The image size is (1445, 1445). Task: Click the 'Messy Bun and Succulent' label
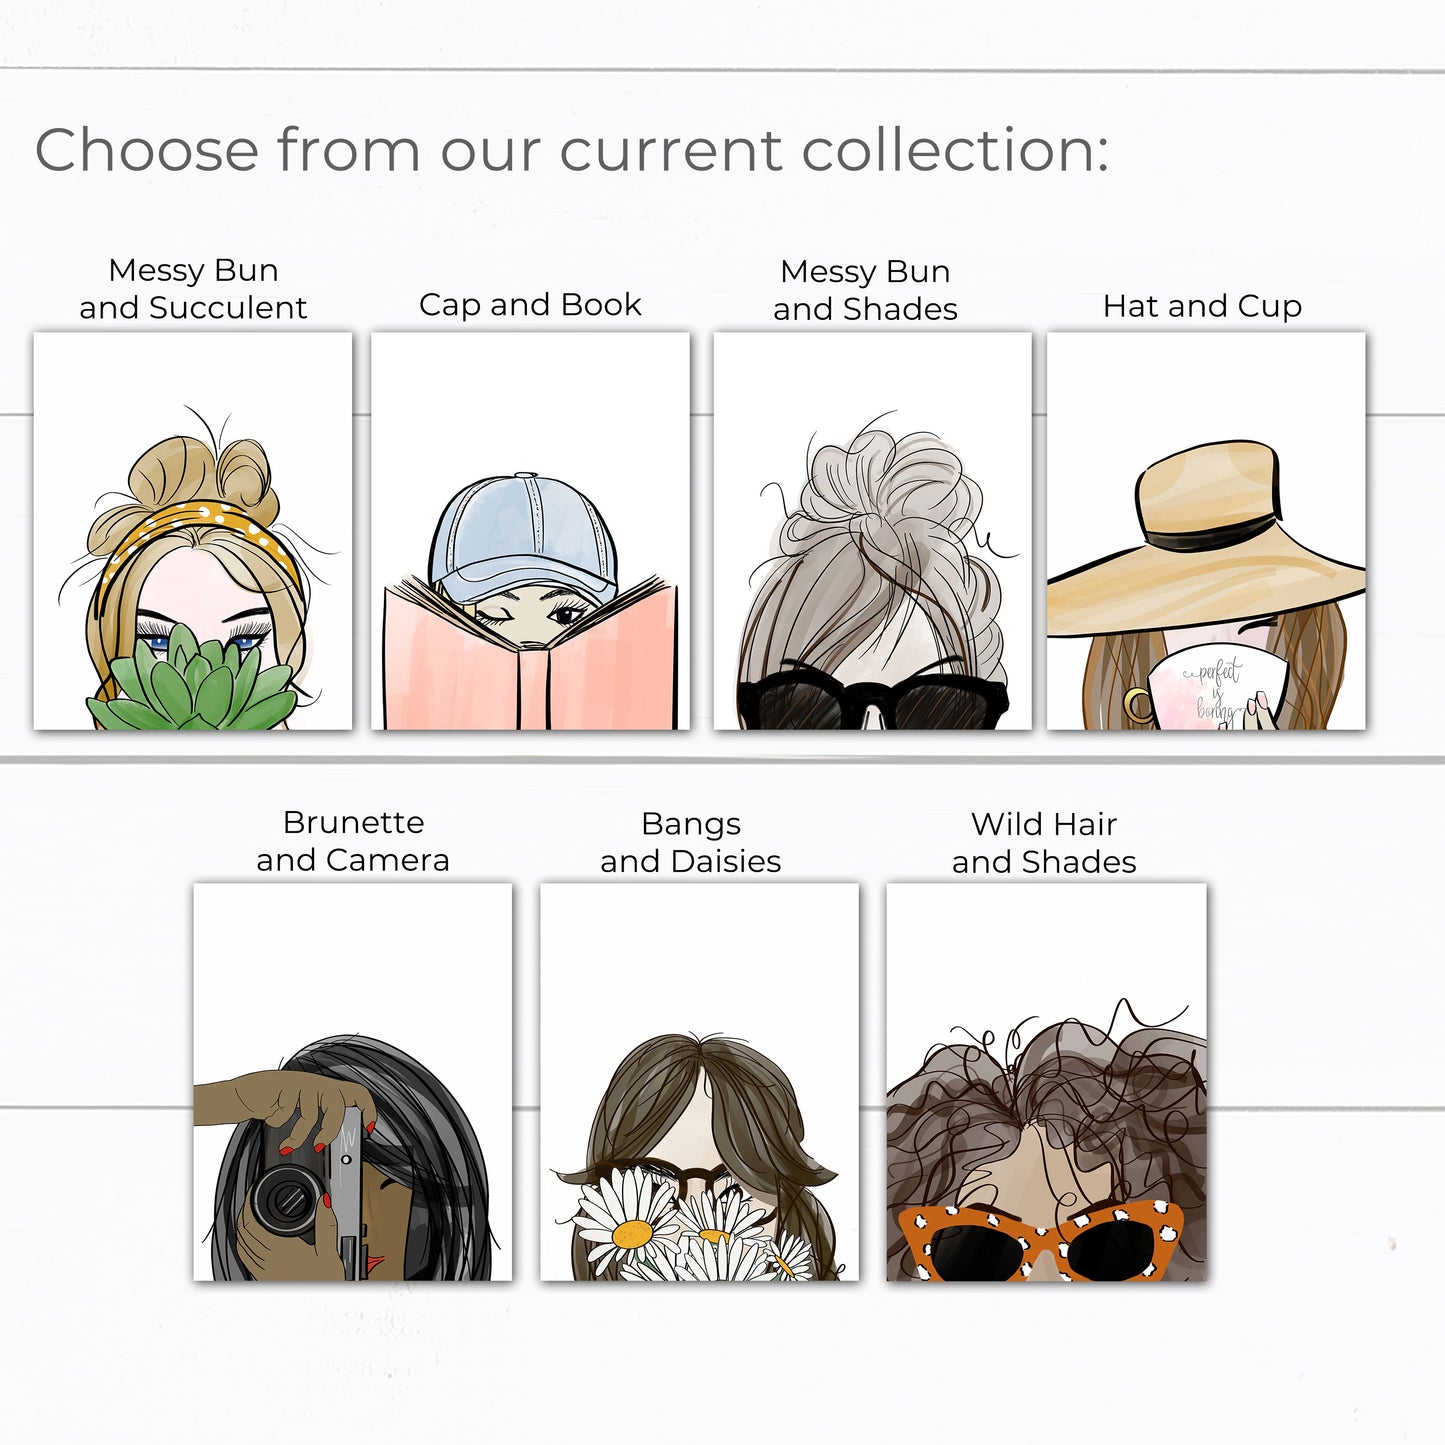click(193, 289)
